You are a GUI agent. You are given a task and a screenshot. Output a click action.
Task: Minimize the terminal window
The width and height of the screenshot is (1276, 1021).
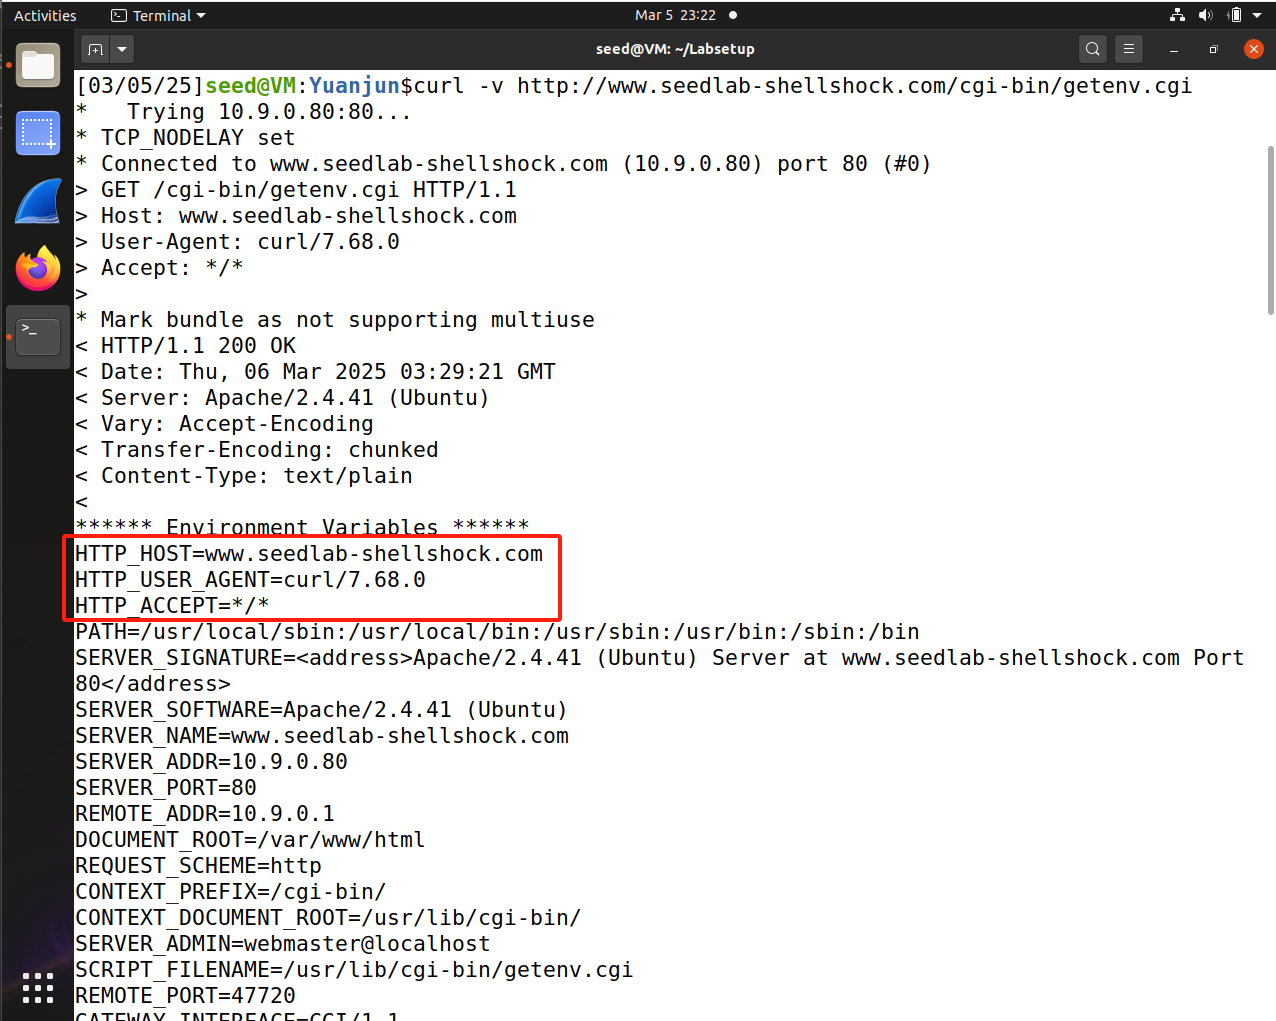point(1174,49)
